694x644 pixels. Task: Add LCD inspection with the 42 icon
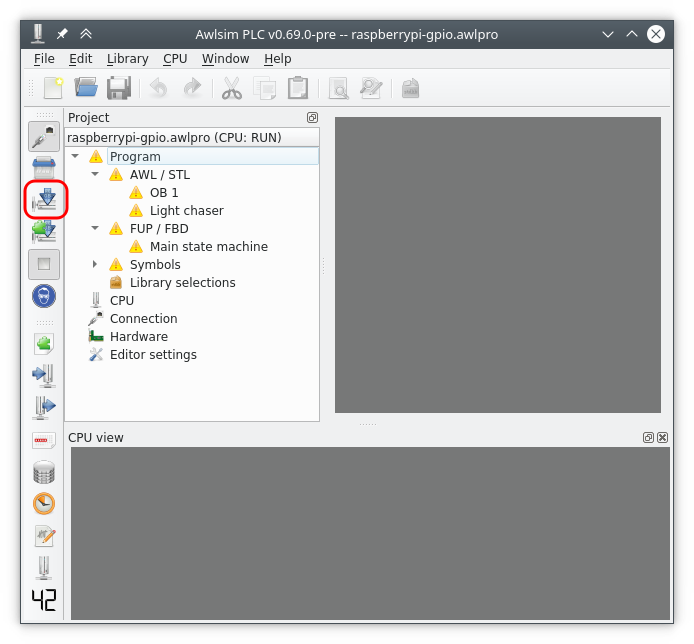[x=44, y=600]
